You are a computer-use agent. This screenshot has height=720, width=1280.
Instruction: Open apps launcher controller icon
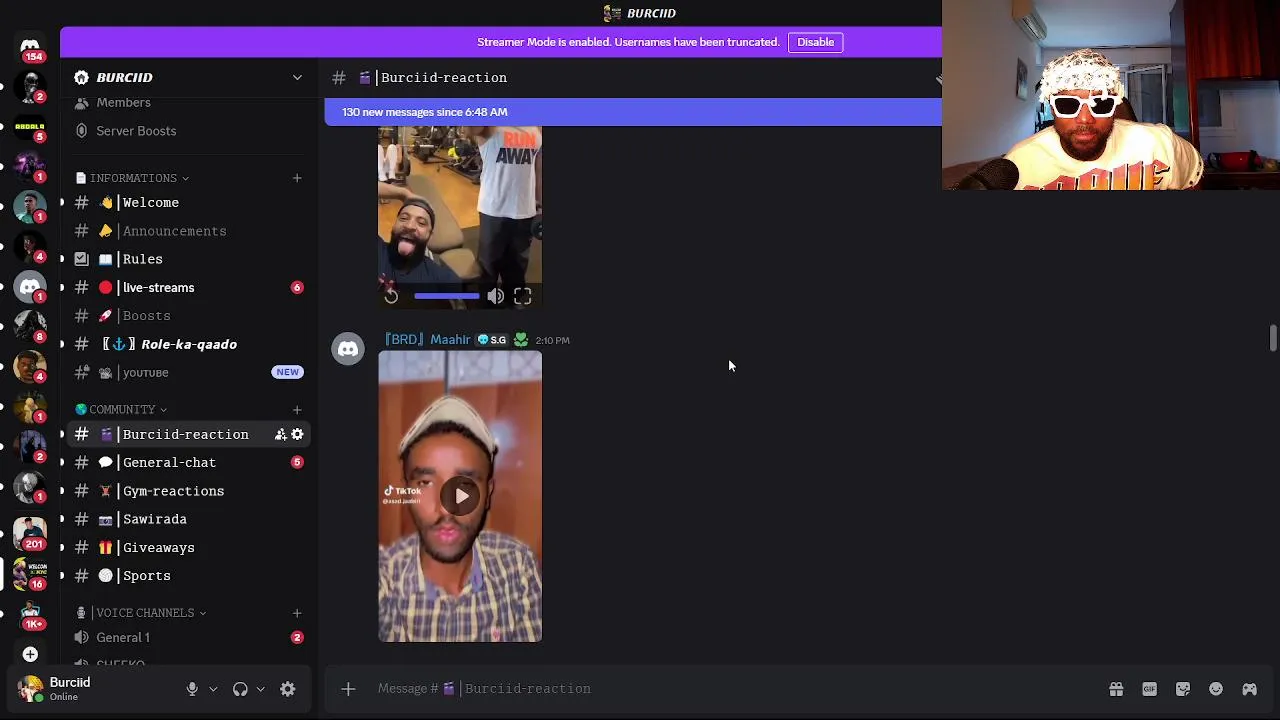tap(1249, 689)
